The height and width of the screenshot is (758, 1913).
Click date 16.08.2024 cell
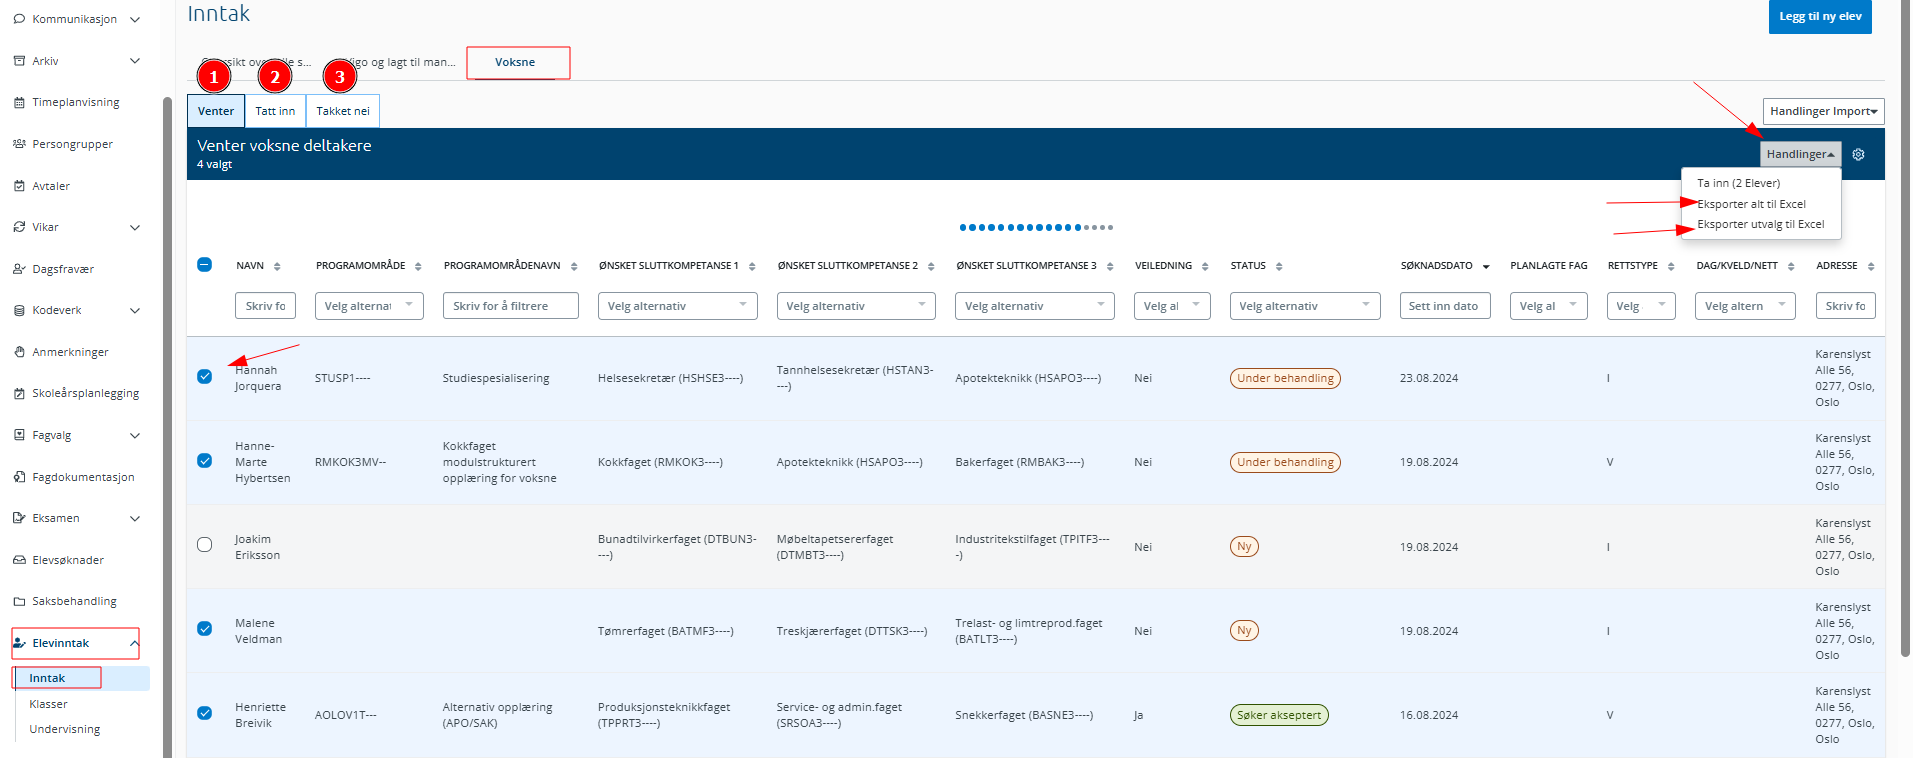click(x=1429, y=715)
